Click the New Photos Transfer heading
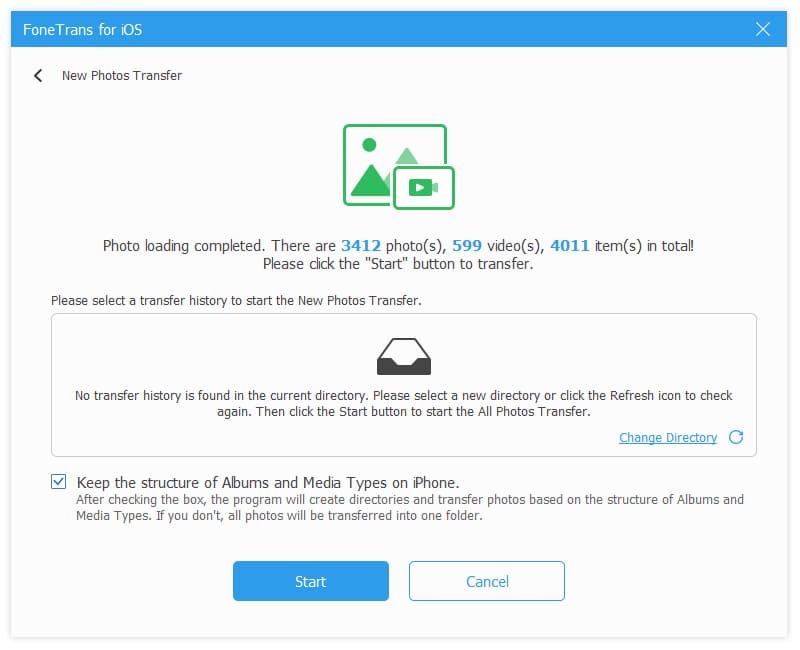 click(122, 76)
